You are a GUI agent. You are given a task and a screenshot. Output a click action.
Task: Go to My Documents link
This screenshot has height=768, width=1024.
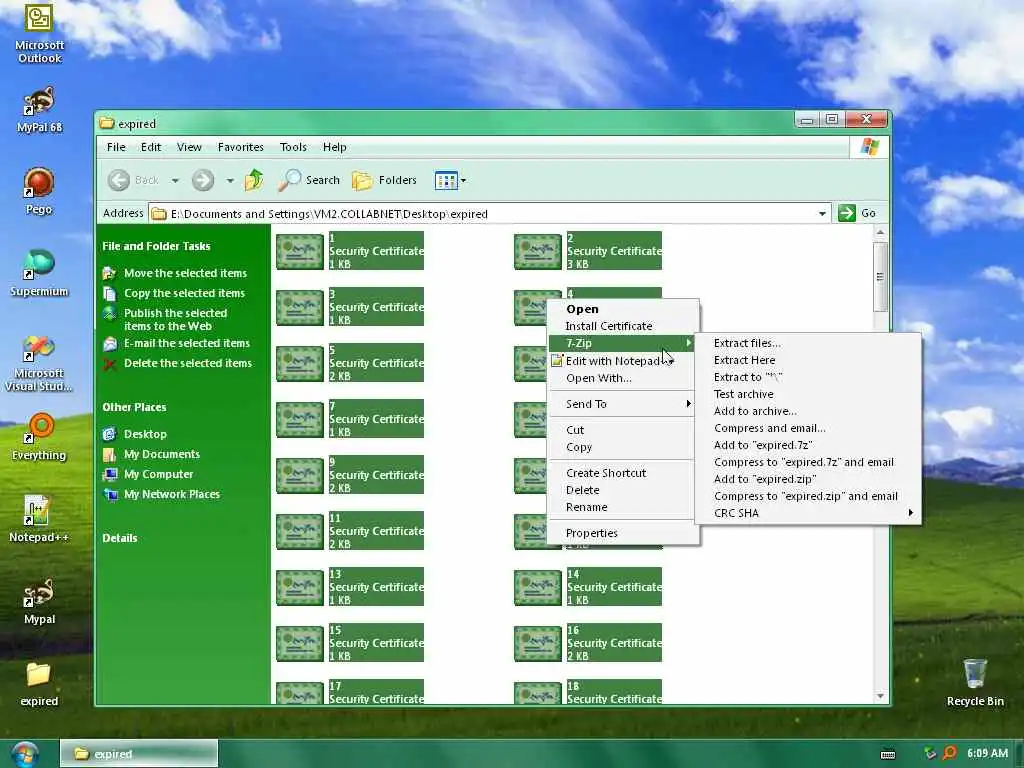click(x=161, y=455)
